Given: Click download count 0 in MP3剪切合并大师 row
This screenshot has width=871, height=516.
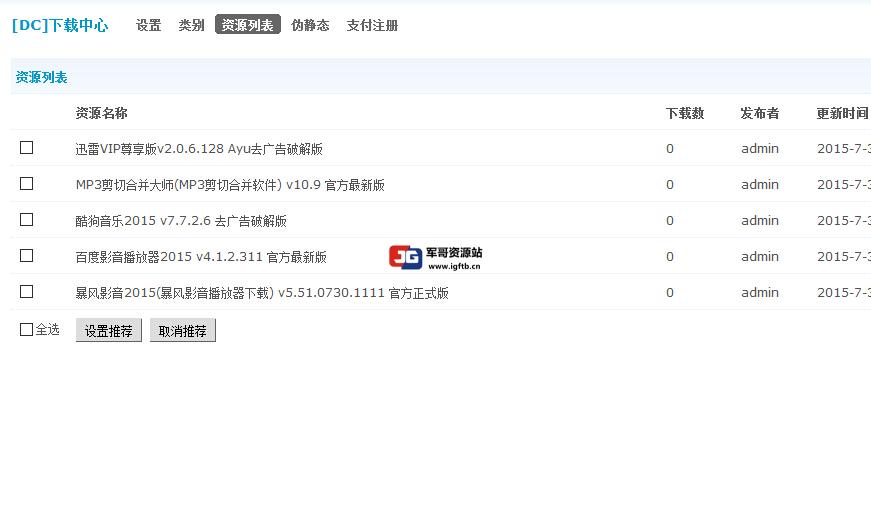Looking at the screenshot, I should [670, 184].
